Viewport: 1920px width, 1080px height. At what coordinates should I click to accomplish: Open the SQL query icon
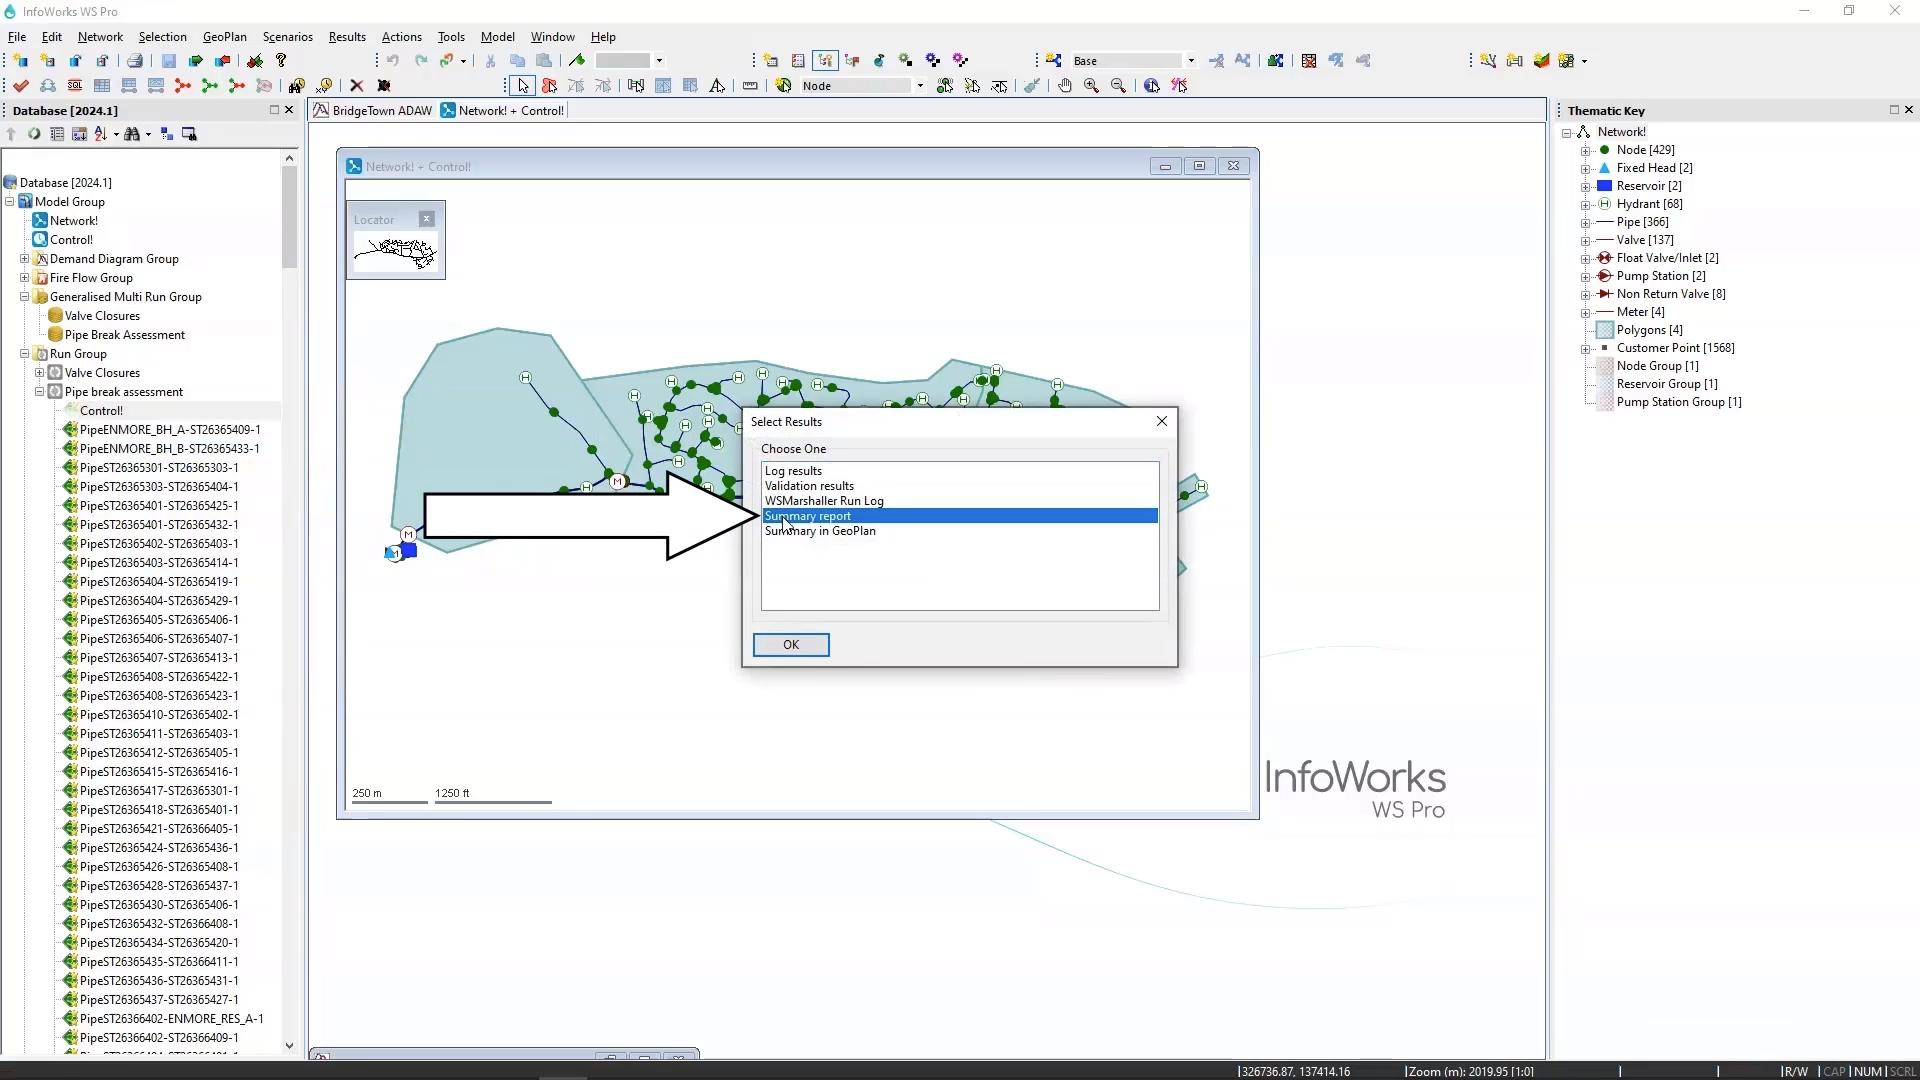(75, 86)
